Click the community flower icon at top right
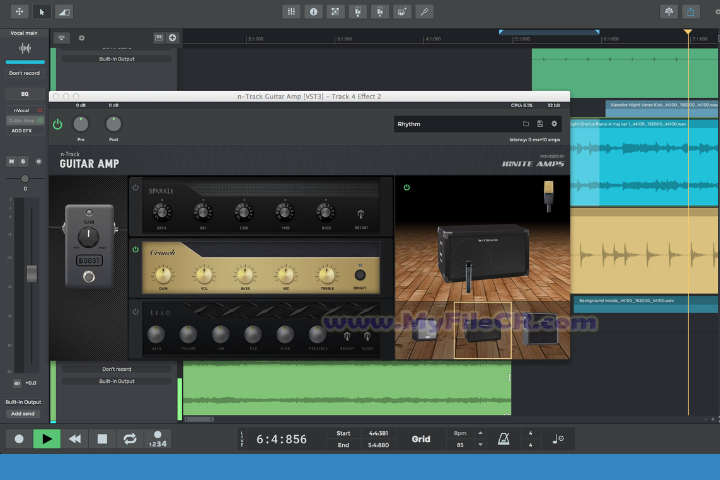Image resolution: width=720 pixels, height=480 pixels. pos(669,11)
